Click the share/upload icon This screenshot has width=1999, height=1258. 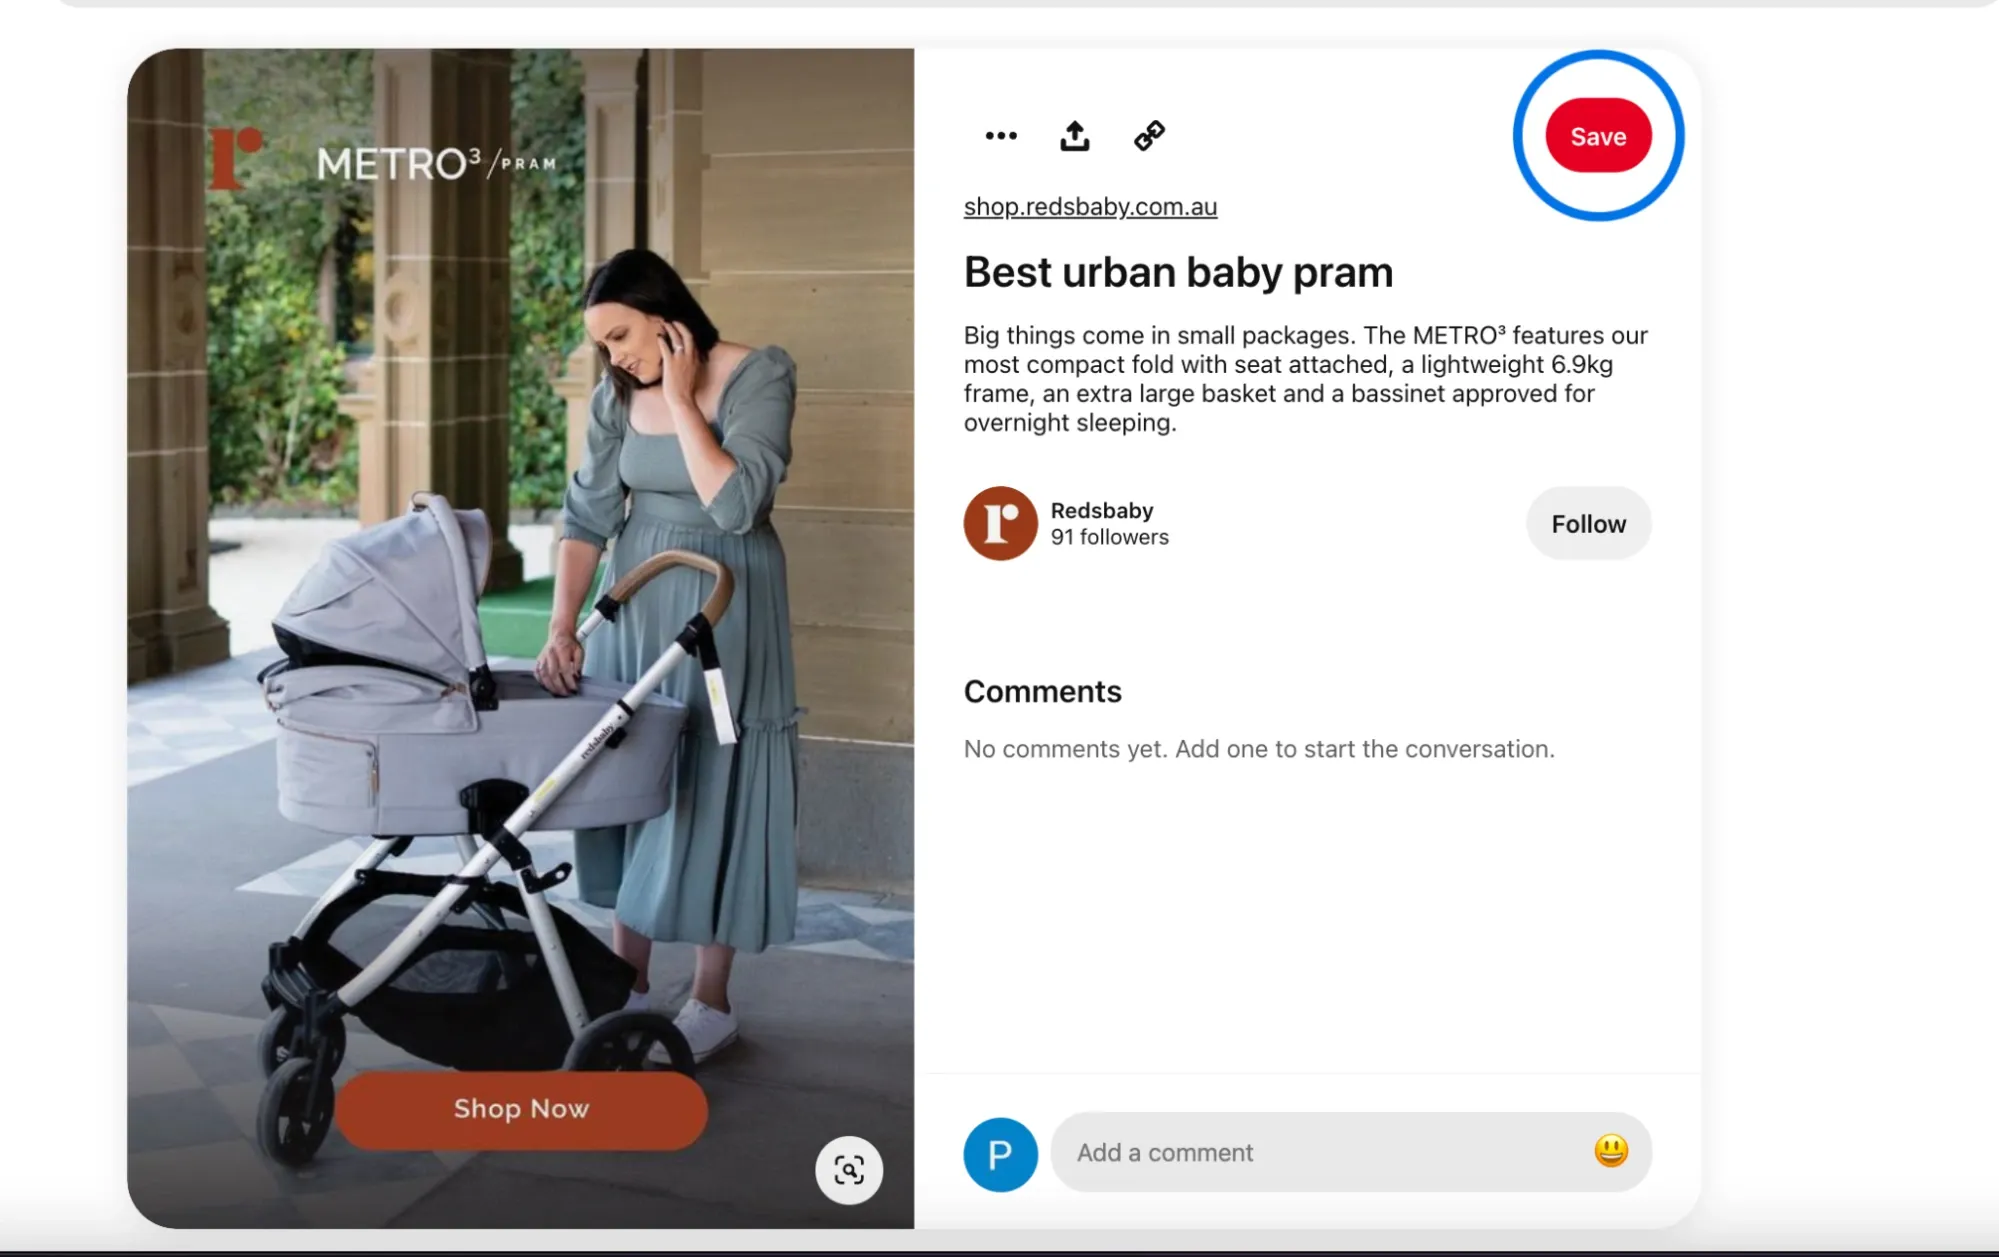pyautogui.click(x=1075, y=136)
